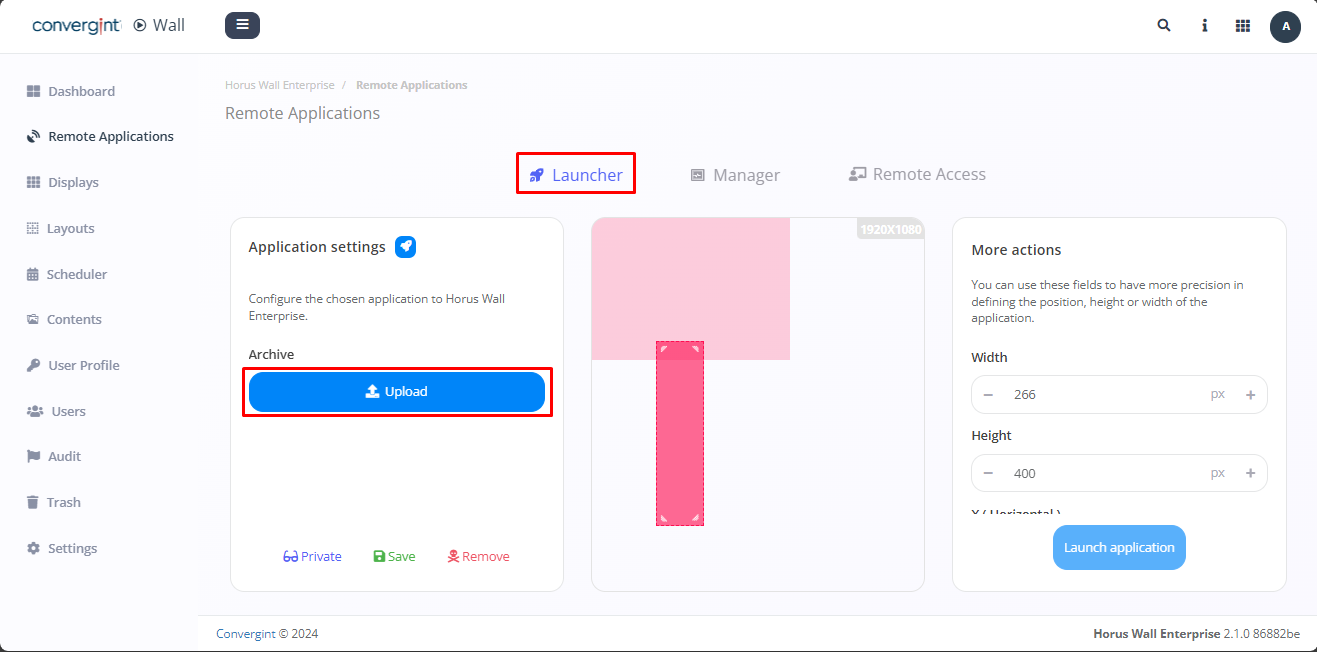Viewport: 1317px width, 652px height.
Task: Click the Upload archive button
Action: click(397, 392)
